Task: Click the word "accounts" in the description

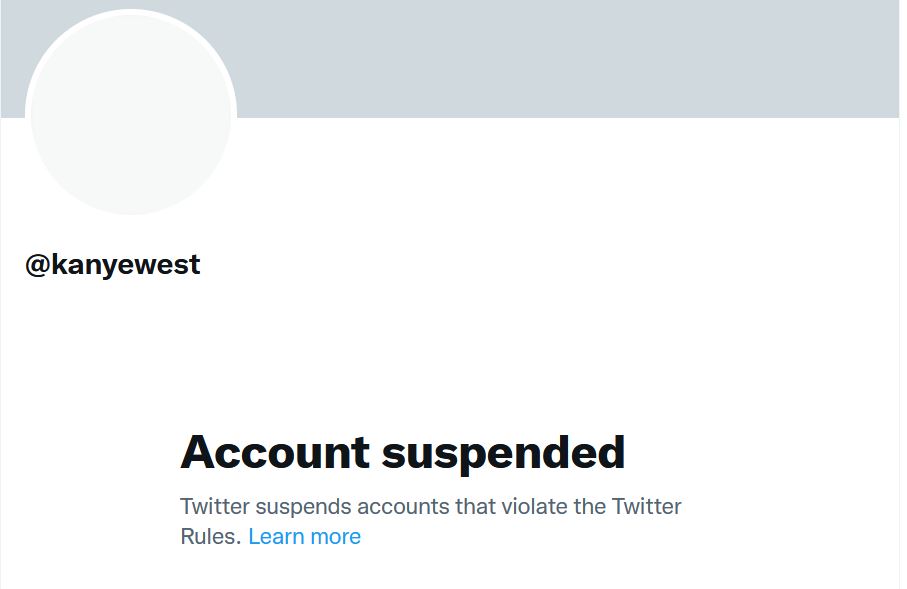Action: point(402,506)
